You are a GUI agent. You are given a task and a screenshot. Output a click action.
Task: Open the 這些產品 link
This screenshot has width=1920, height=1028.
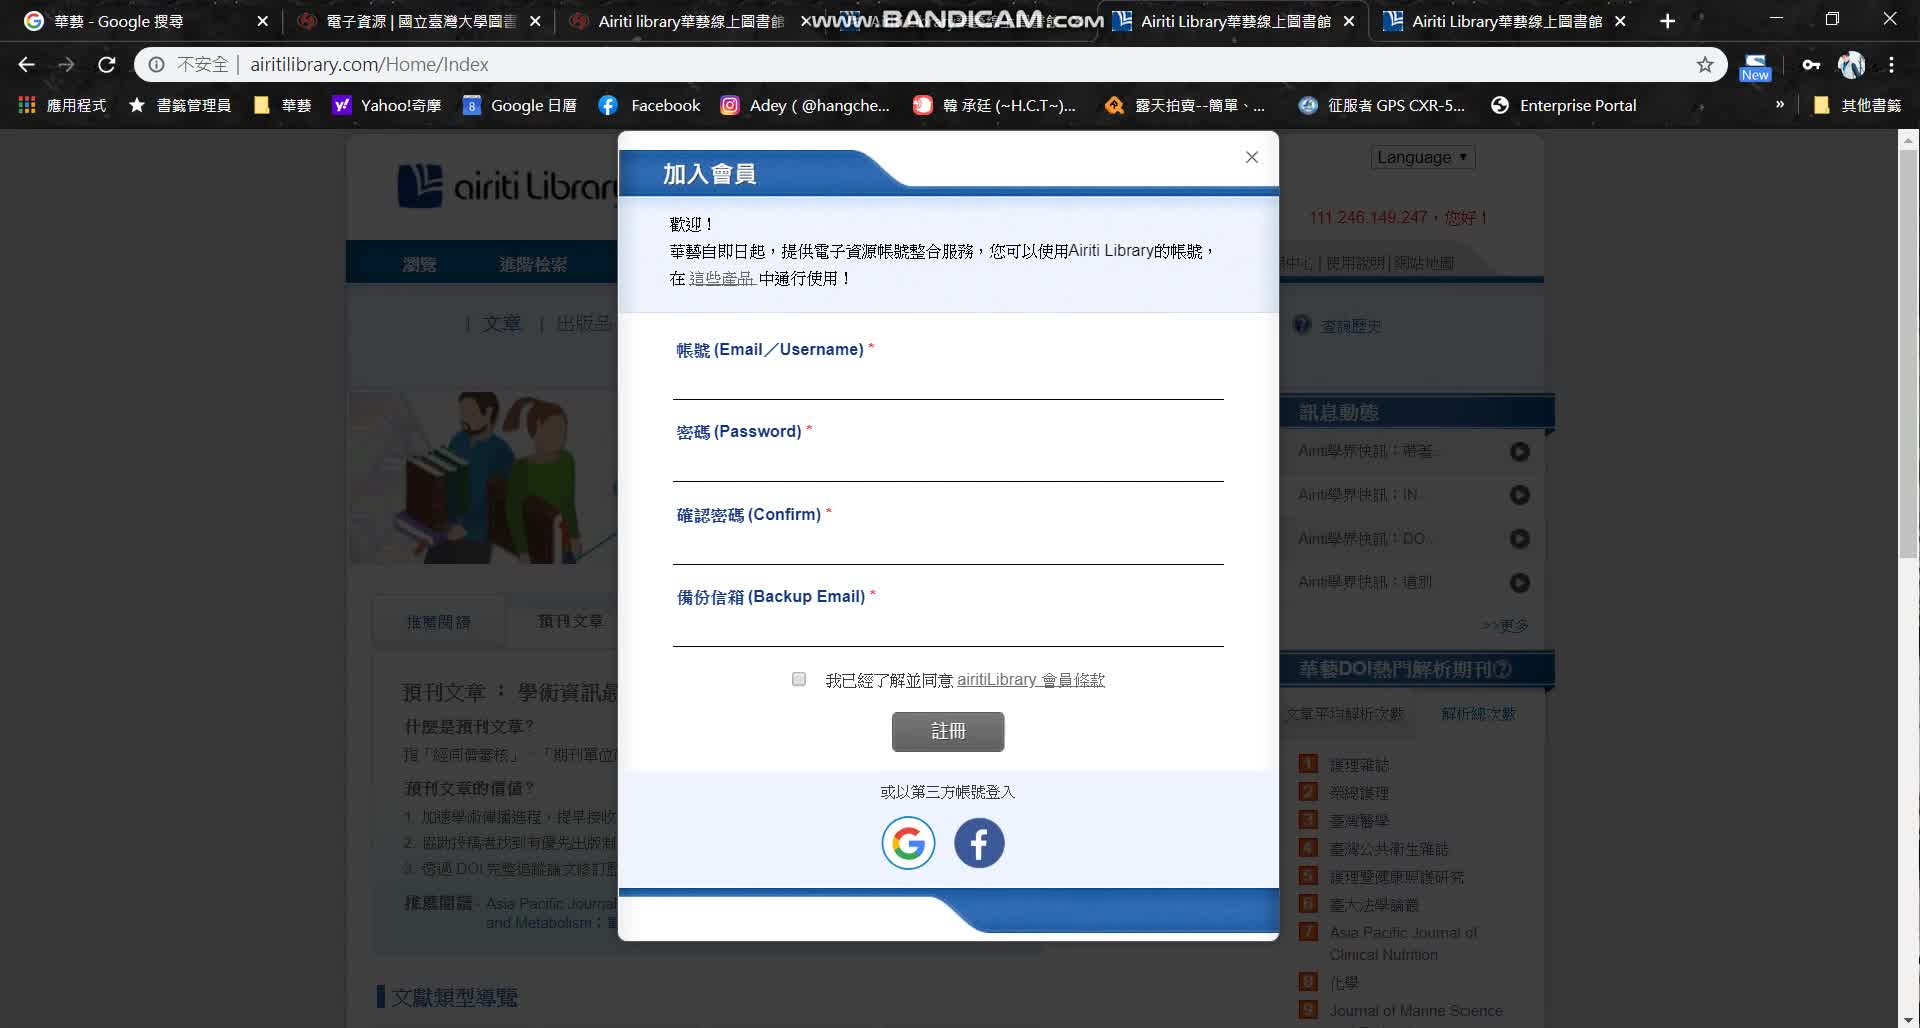click(722, 278)
